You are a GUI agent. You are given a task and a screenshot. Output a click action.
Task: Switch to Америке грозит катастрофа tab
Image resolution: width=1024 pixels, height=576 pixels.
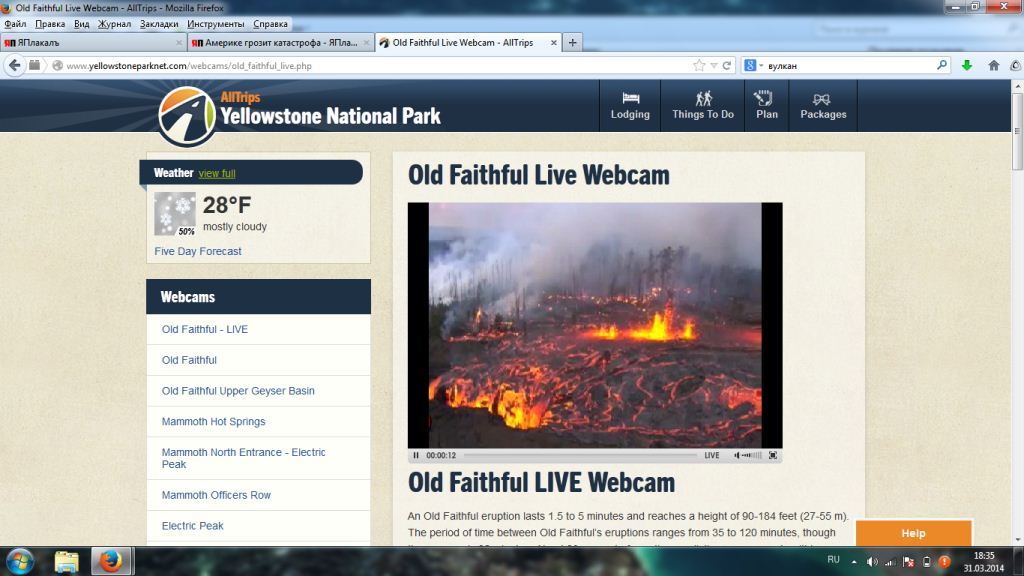tap(281, 42)
